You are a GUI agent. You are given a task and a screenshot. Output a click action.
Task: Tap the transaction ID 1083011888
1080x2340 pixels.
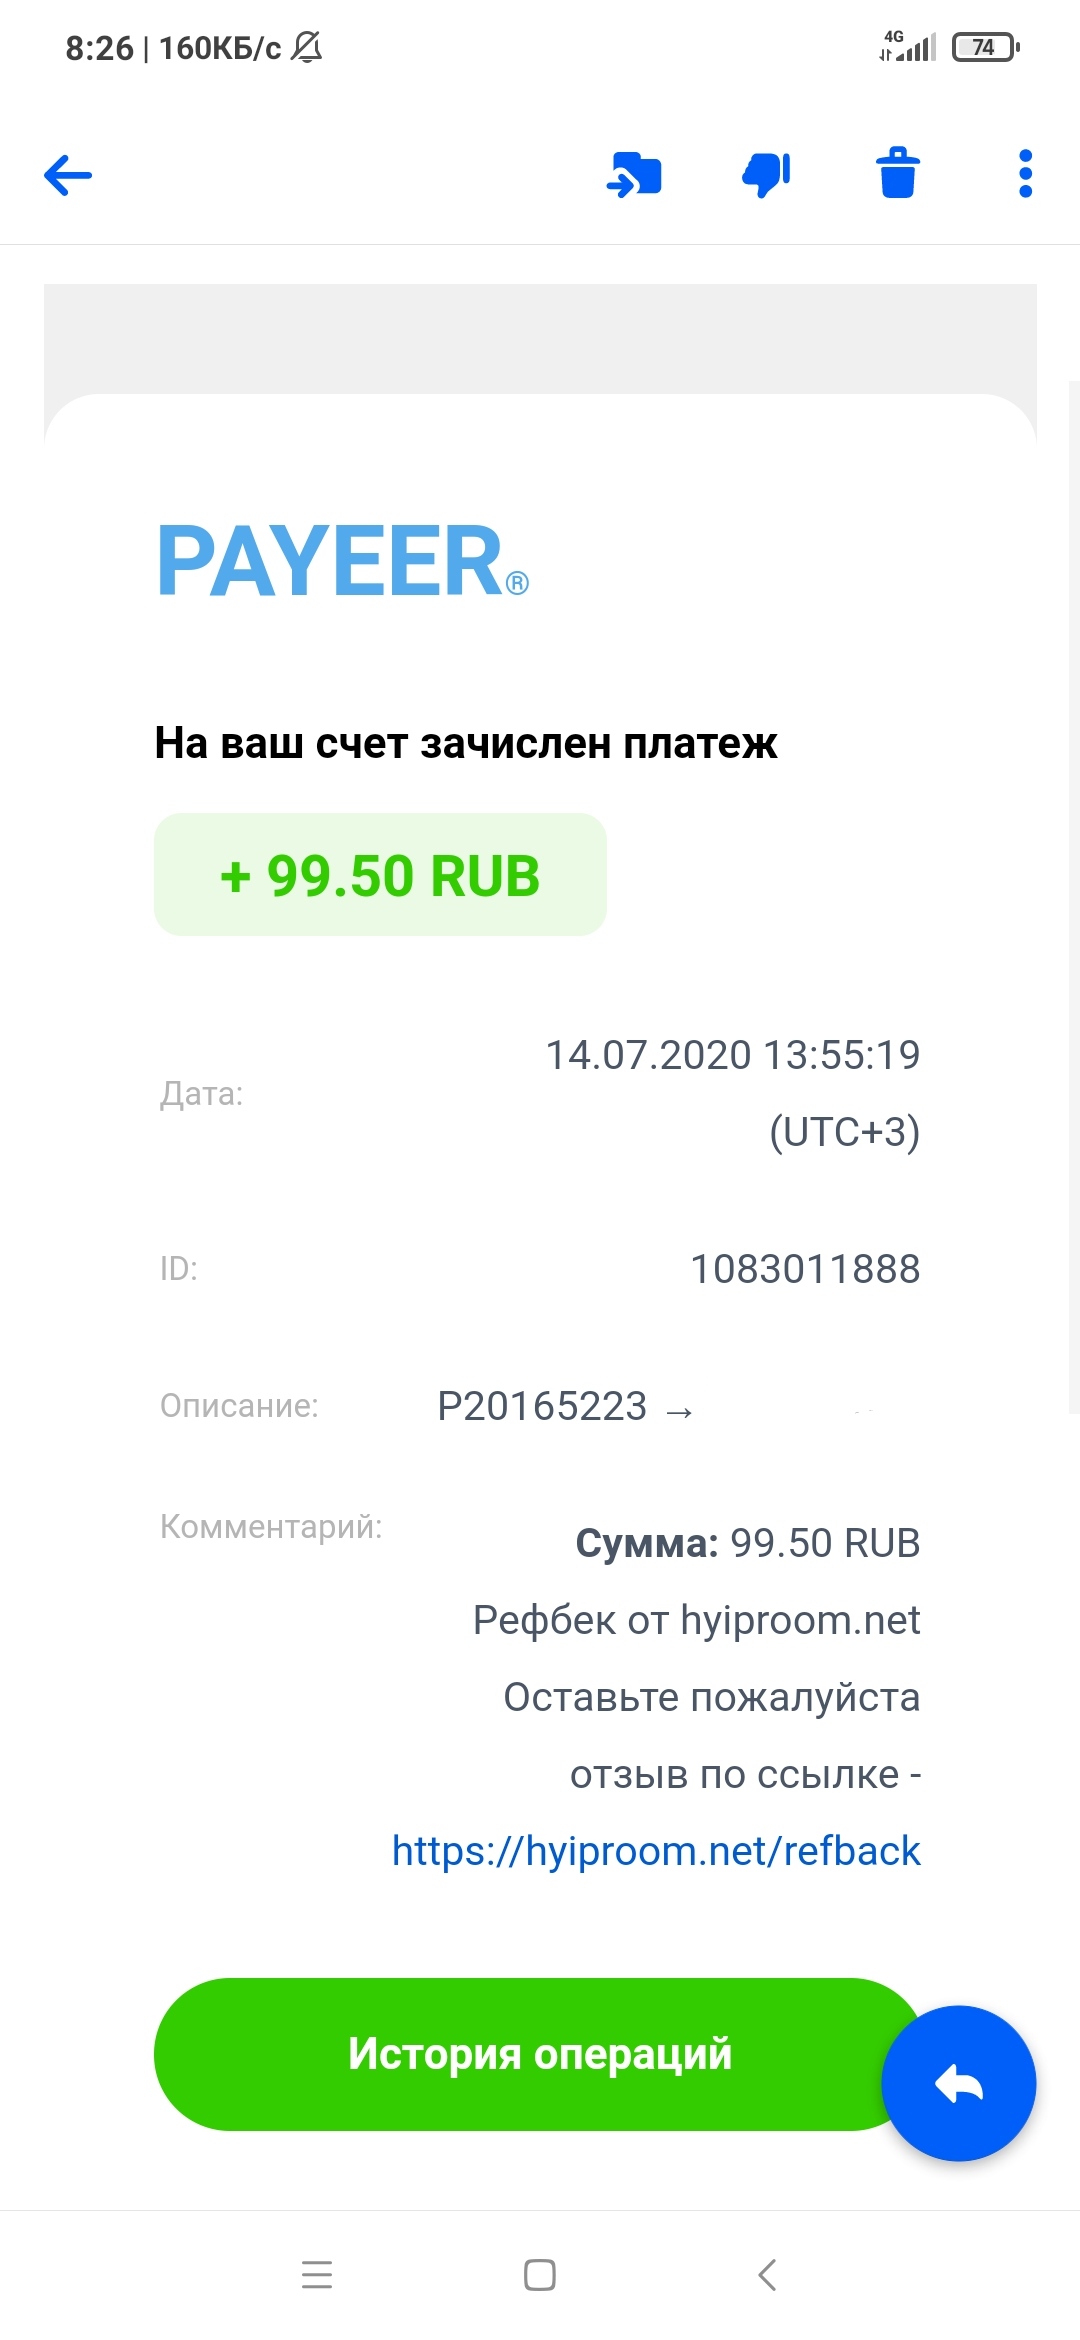(805, 1269)
